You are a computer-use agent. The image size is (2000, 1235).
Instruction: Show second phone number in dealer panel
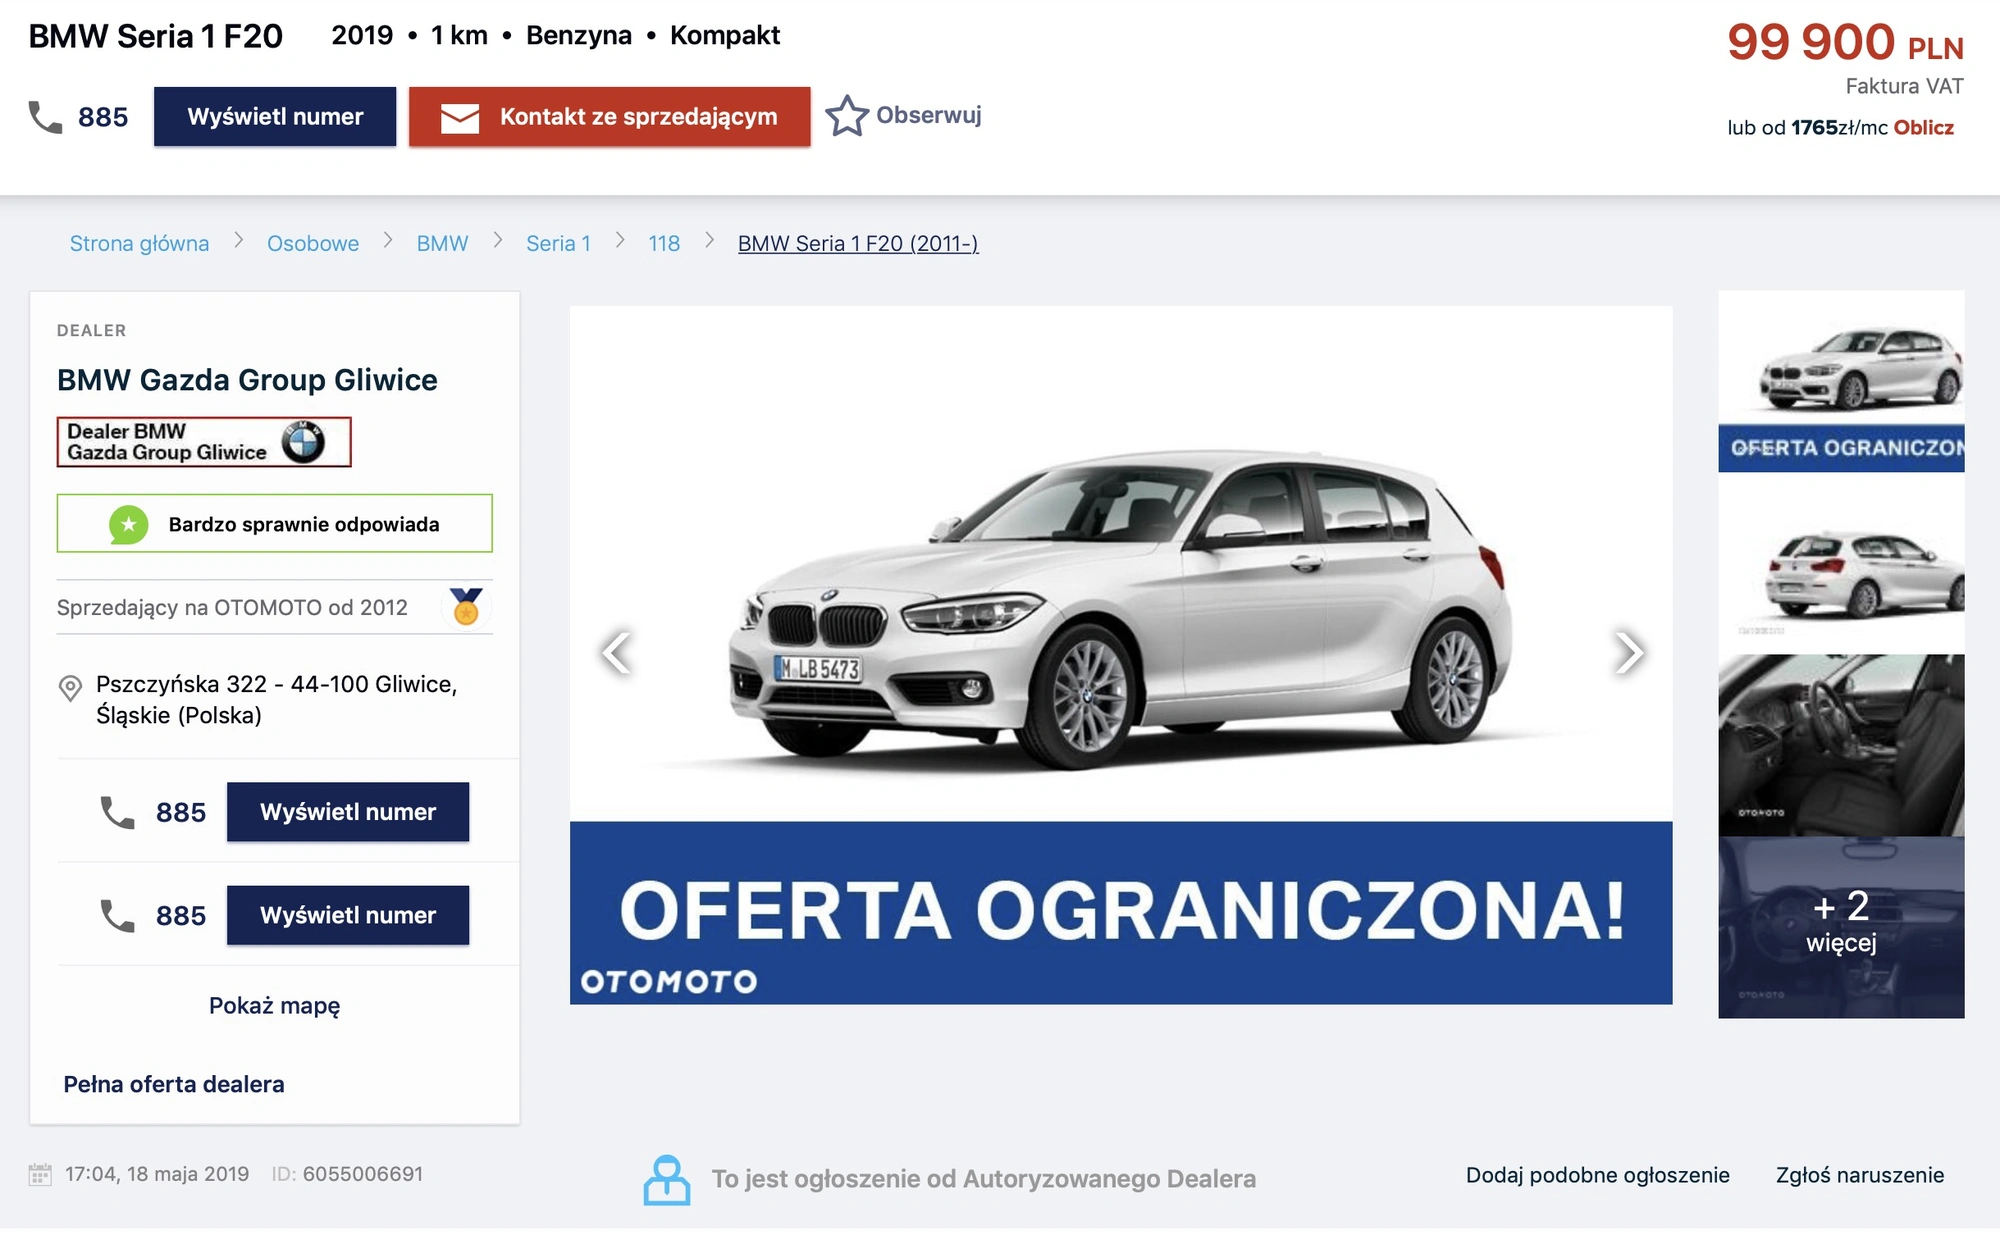(x=348, y=915)
